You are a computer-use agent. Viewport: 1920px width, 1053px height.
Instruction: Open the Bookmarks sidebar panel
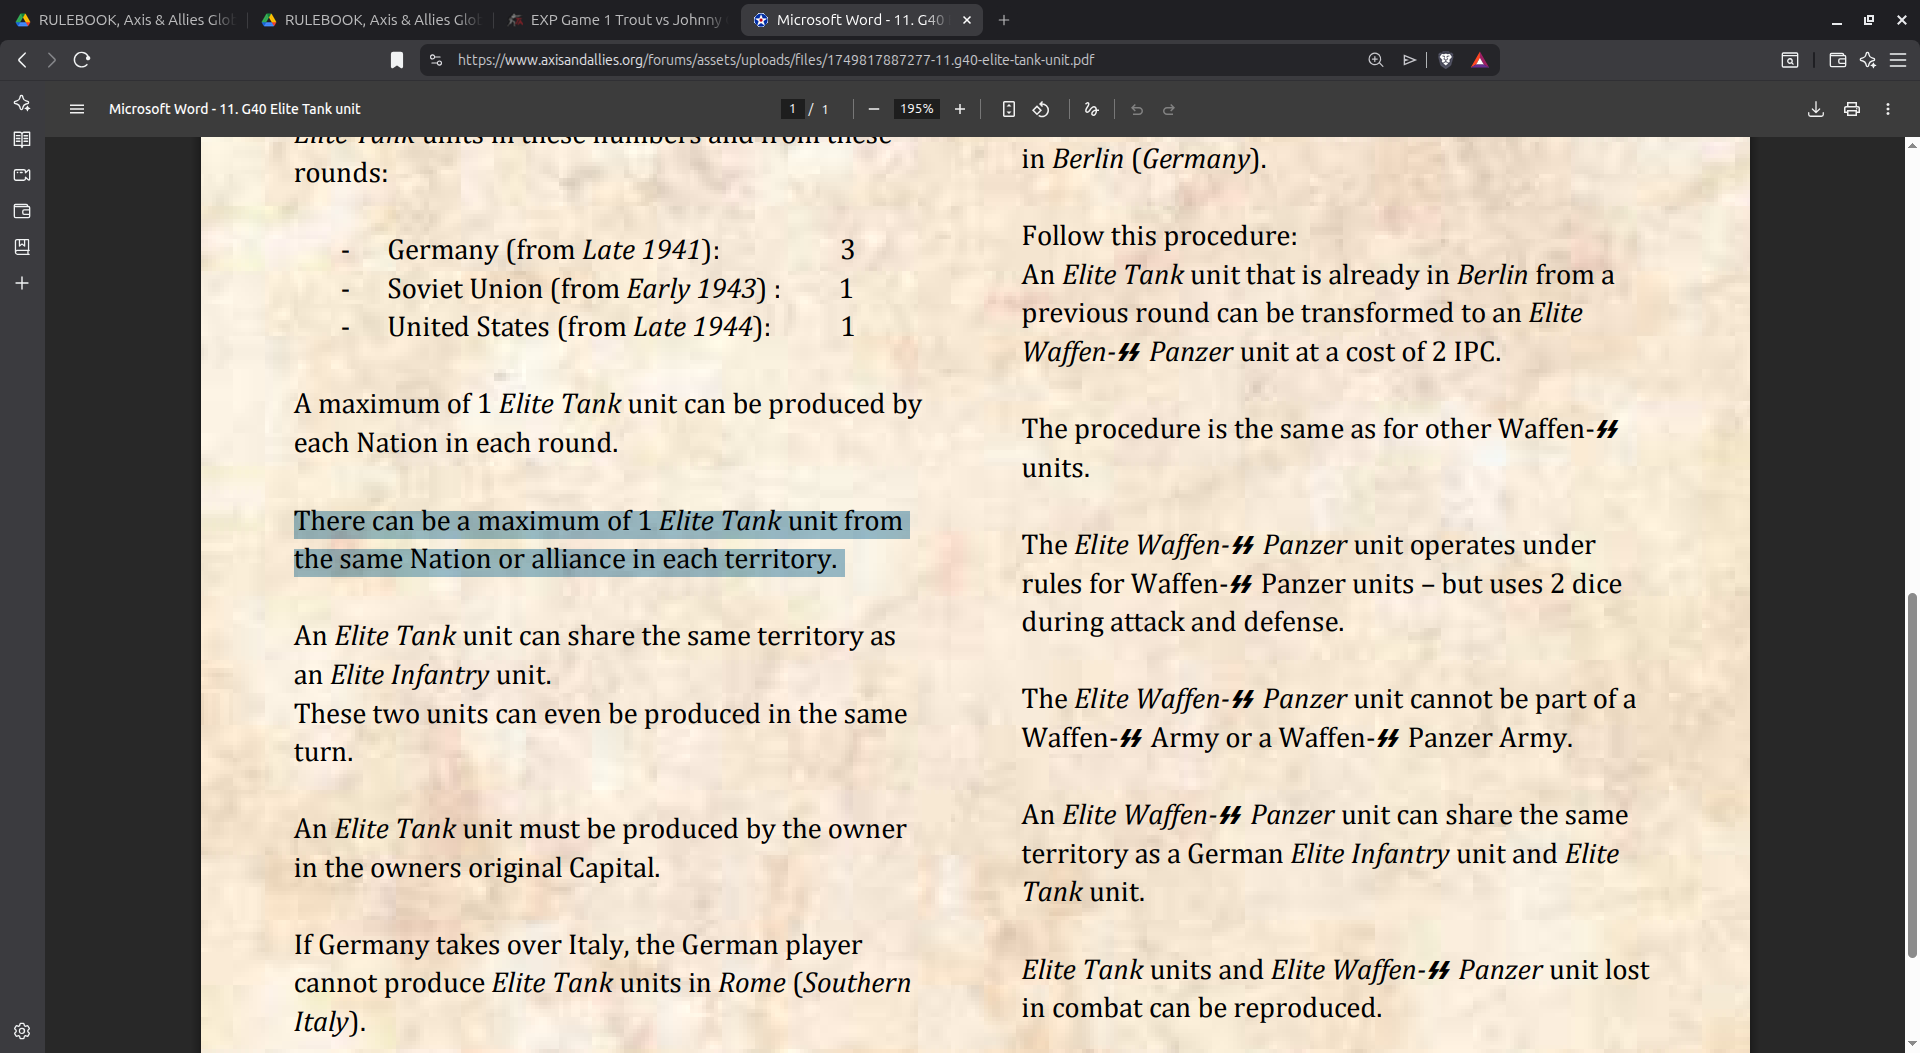22,247
